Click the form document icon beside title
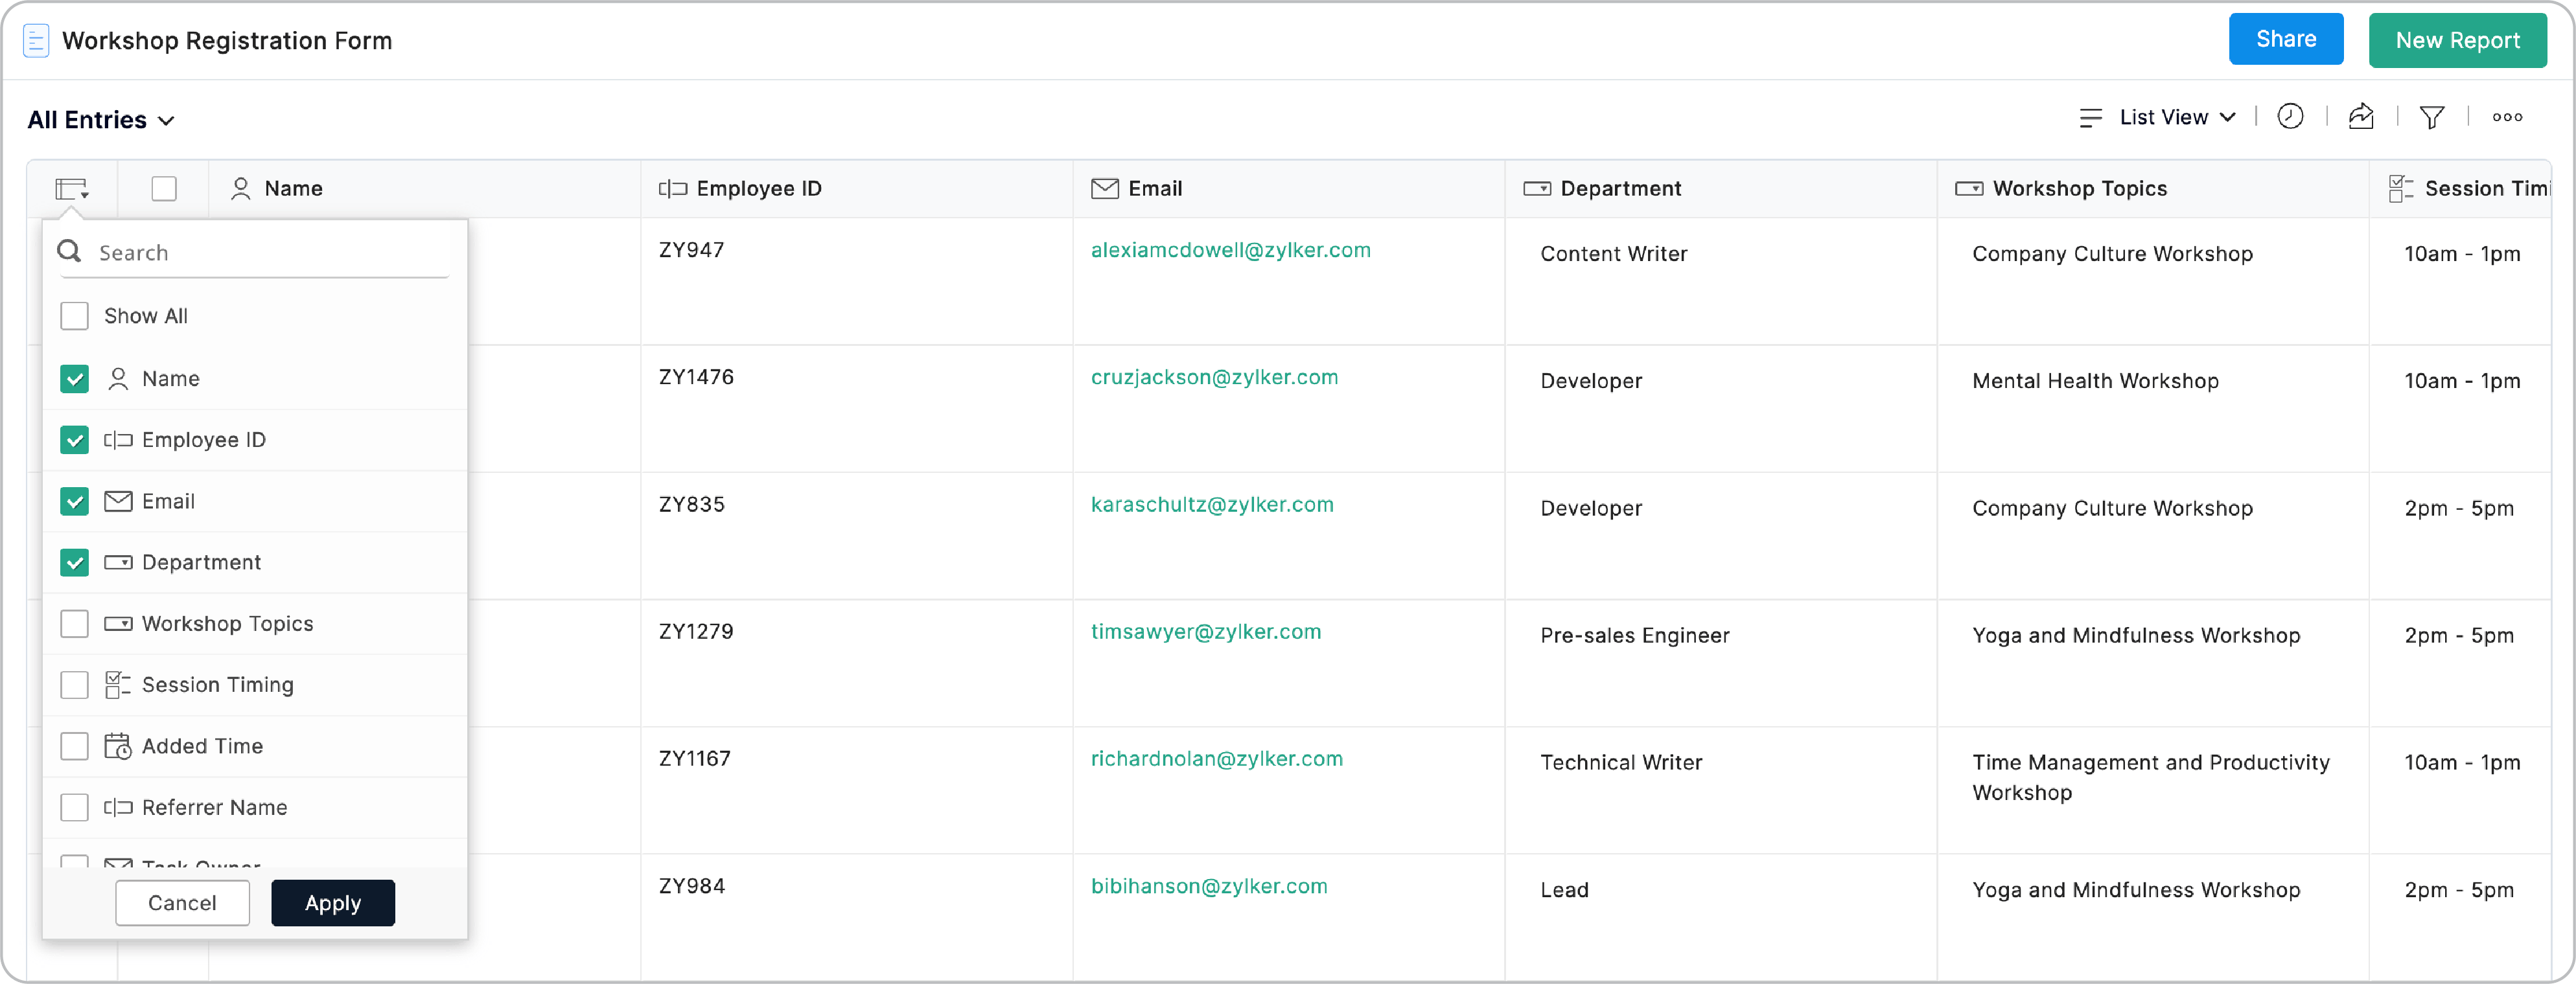 click(x=36, y=41)
